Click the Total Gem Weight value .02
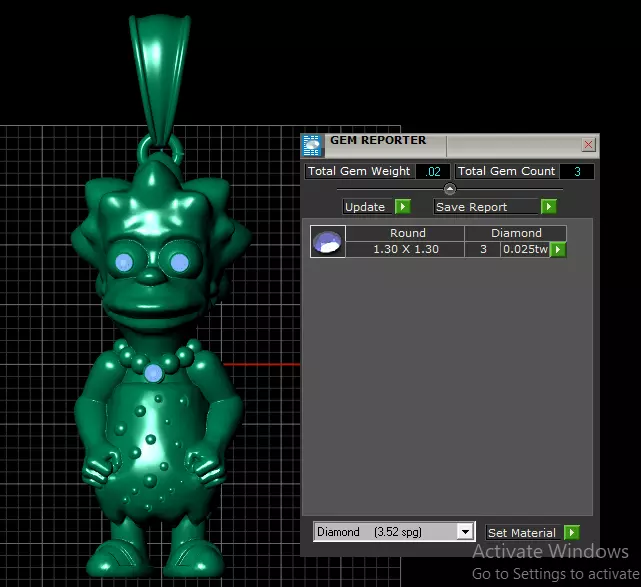This screenshot has width=641, height=587. (x=433, y=171)
